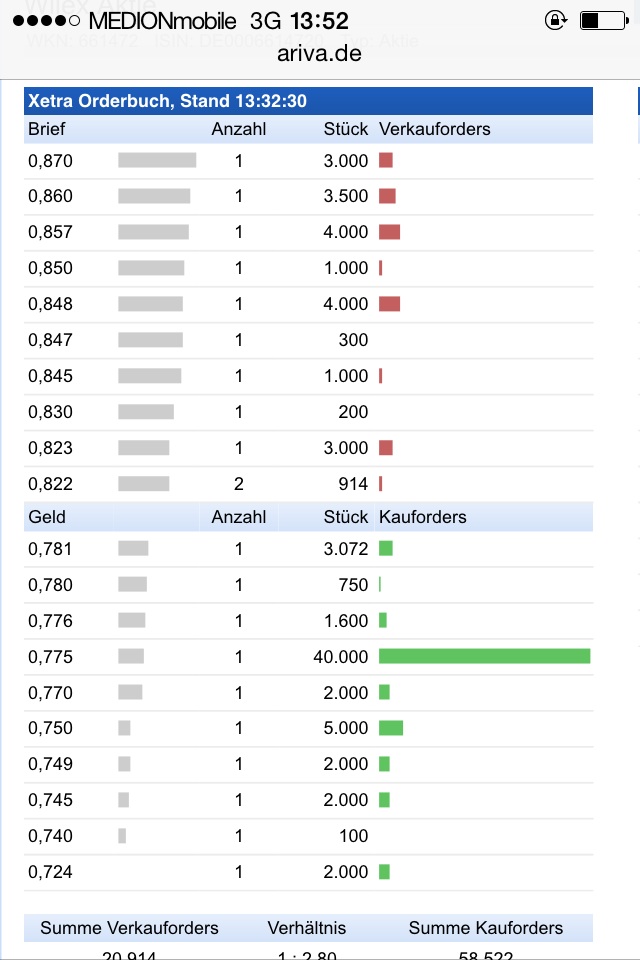Click the green bar in the 0,750 row
This screenshot has height=960, width=640.
click(391, 728)
